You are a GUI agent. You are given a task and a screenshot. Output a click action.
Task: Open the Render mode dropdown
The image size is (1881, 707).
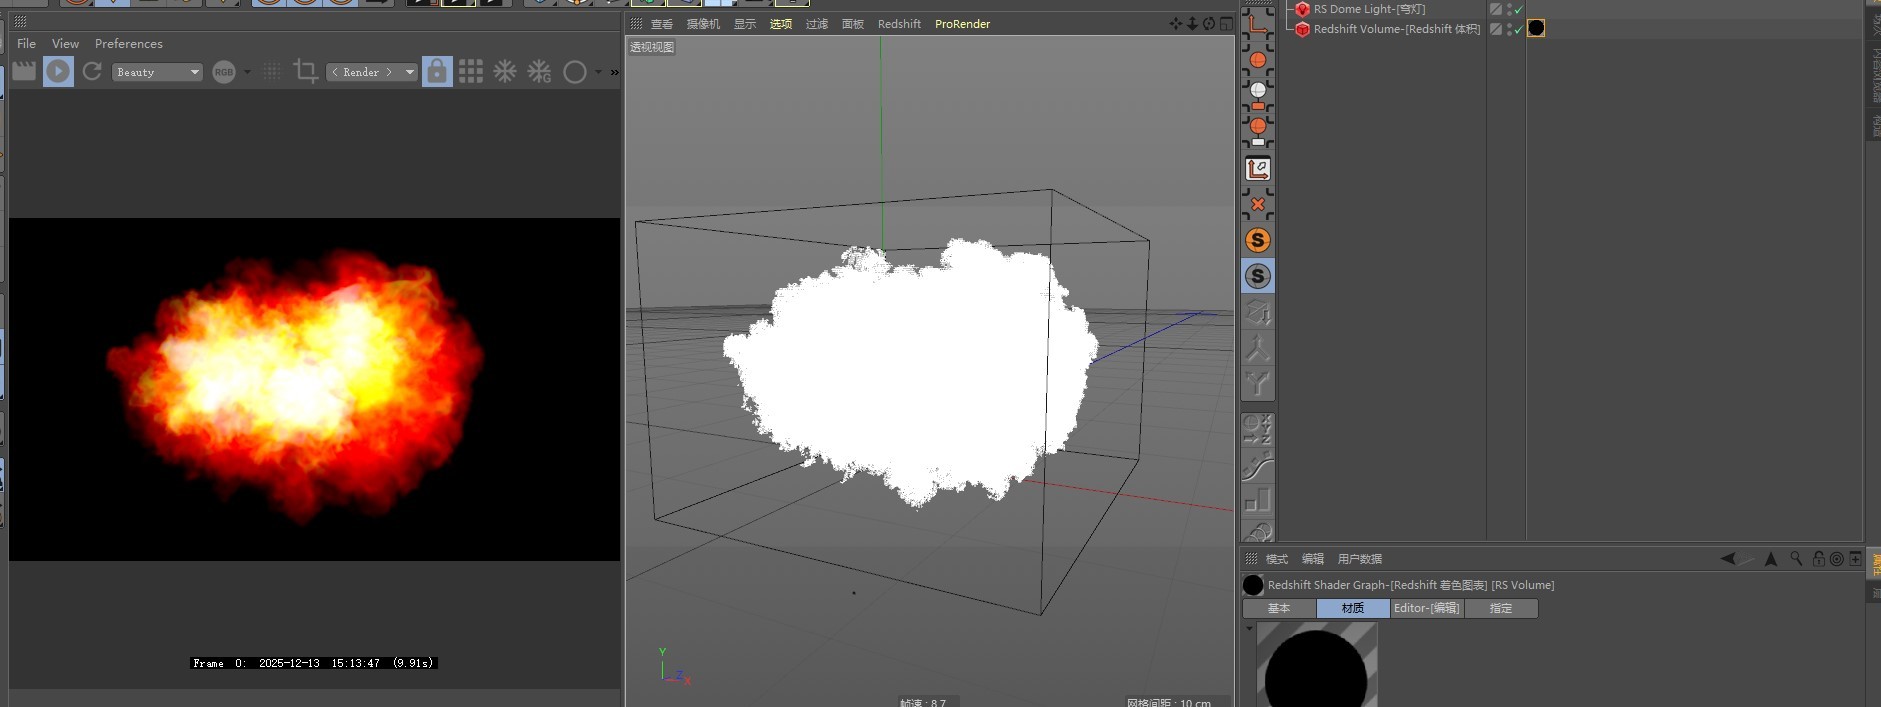(x=371, y=72)
